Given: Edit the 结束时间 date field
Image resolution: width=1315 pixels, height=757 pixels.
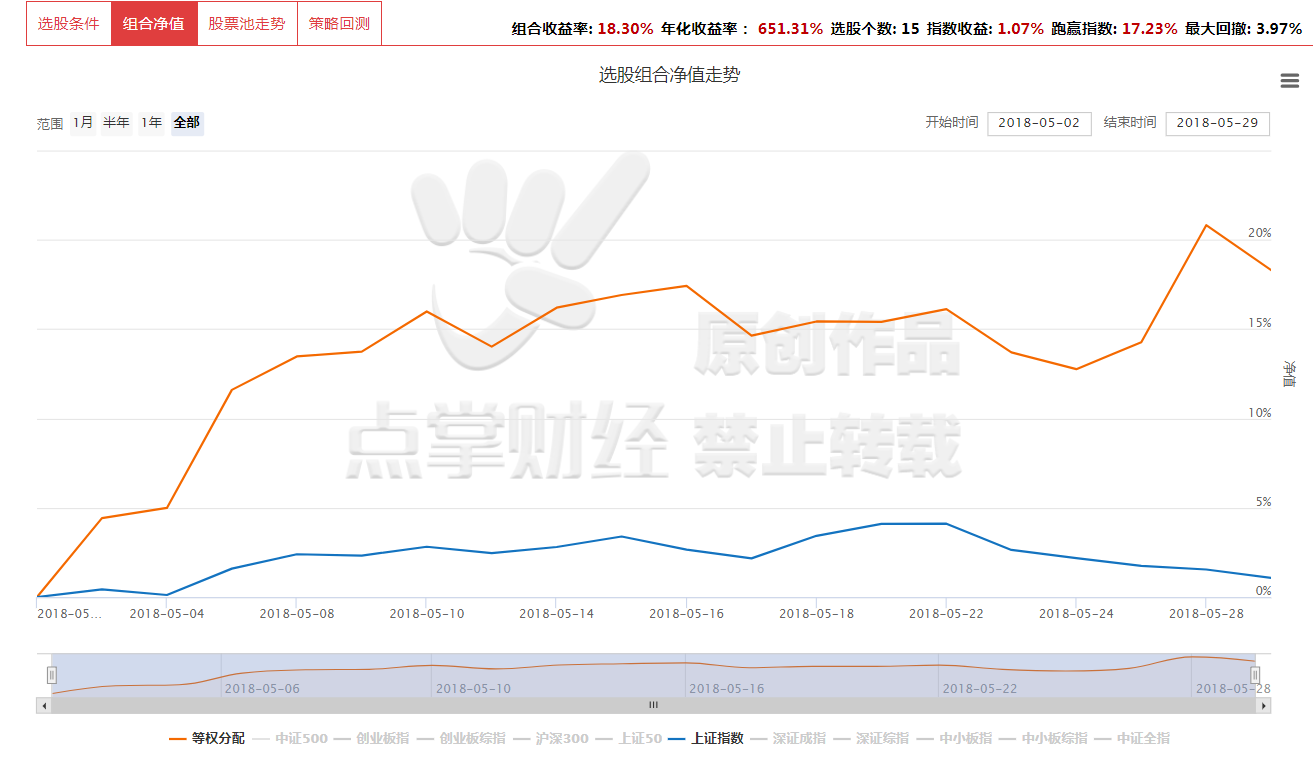Looking at the screenshot, I should 1217,123.
